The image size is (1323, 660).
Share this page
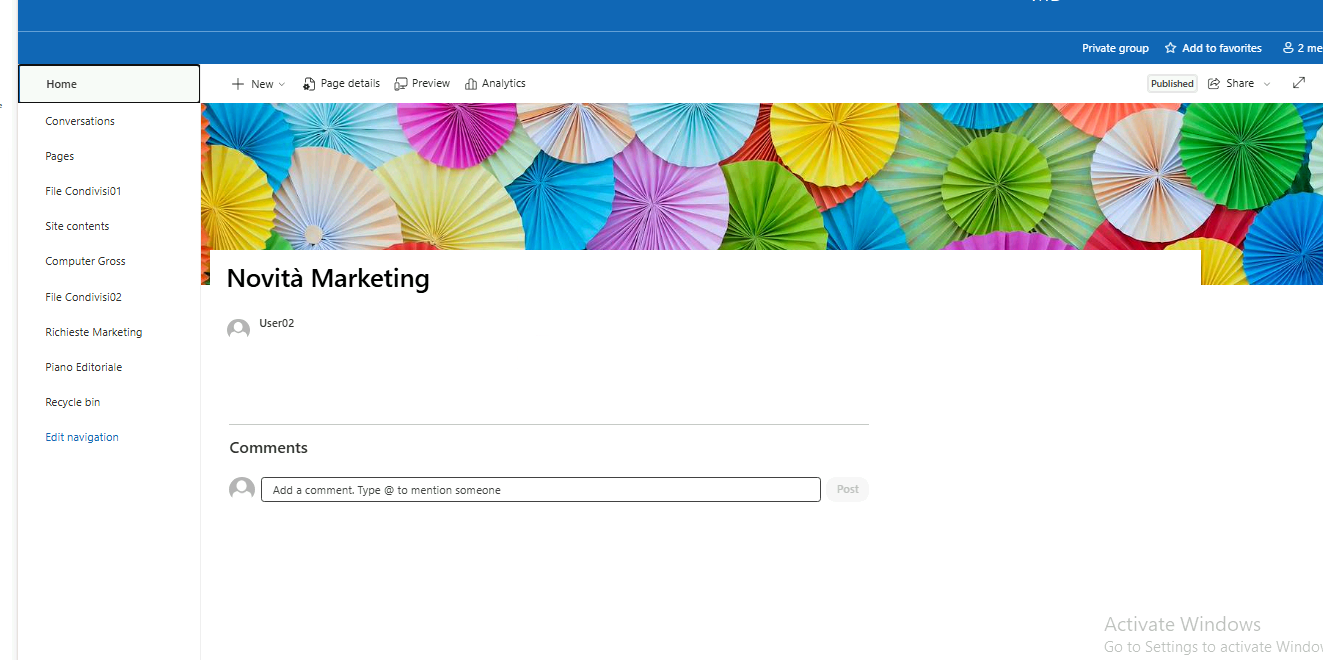click(1231, 84)
